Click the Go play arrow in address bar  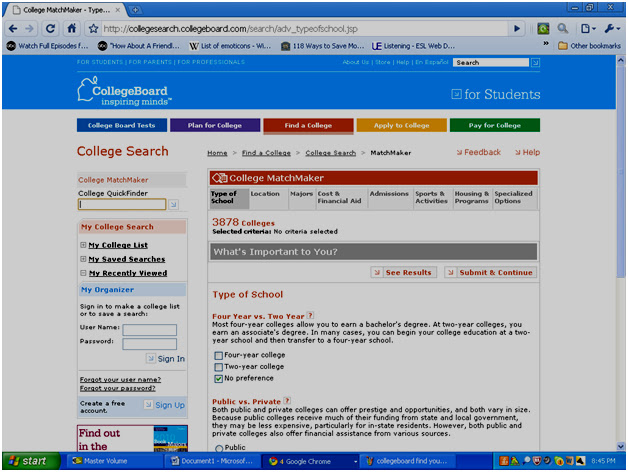517,28
